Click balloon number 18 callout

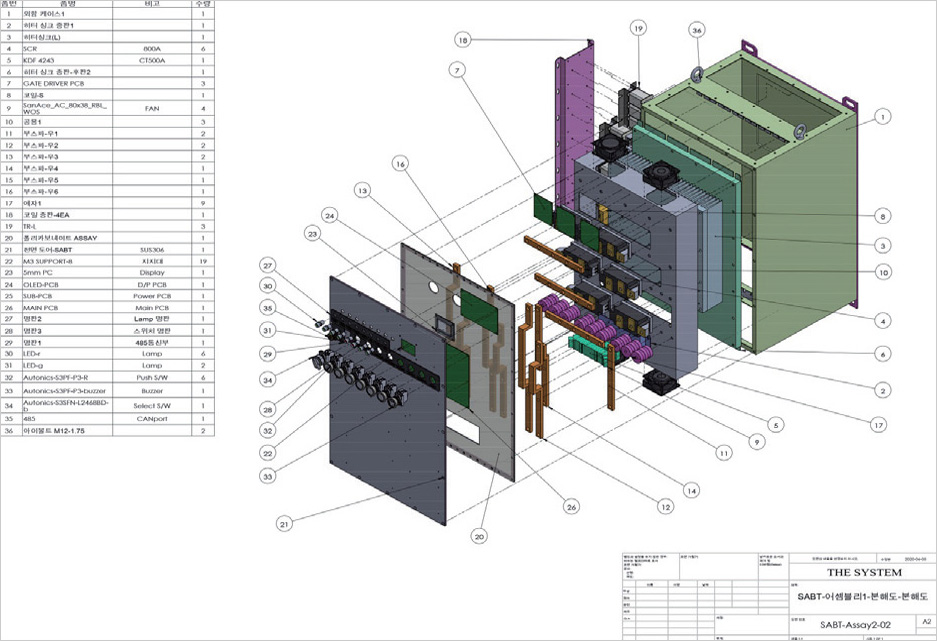[462, 40]
